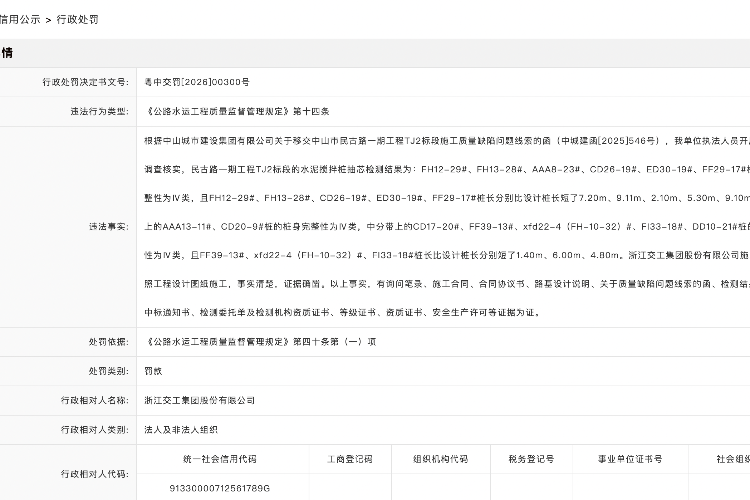Click the 处罚类别 row label

coord(107,371)
